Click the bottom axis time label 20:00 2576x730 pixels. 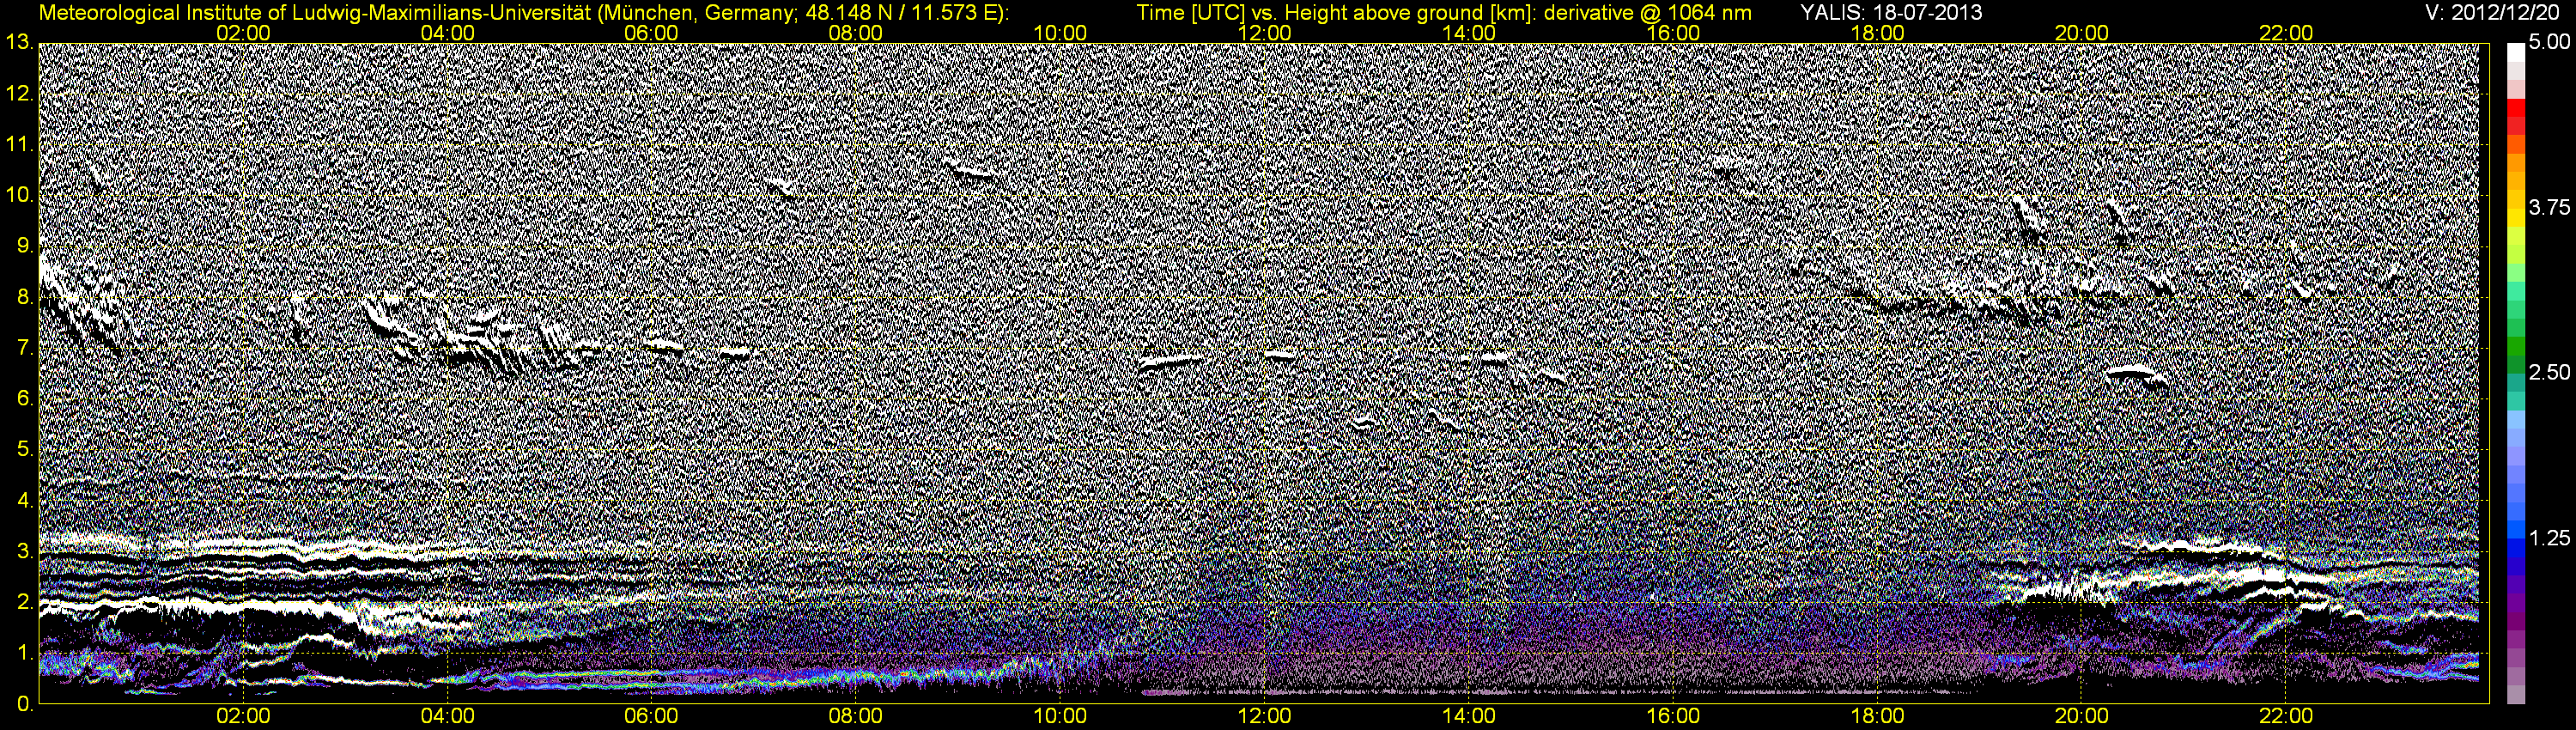(2081, 717)
